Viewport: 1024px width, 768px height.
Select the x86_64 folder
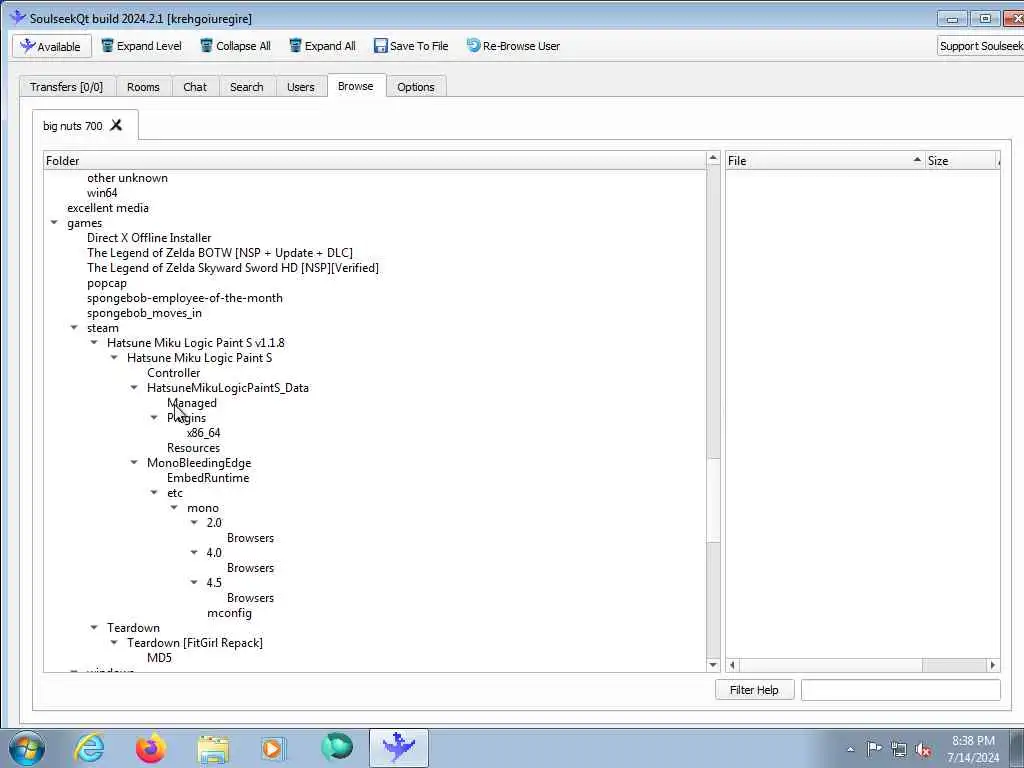pyautogui.click(x=204, y=433)
